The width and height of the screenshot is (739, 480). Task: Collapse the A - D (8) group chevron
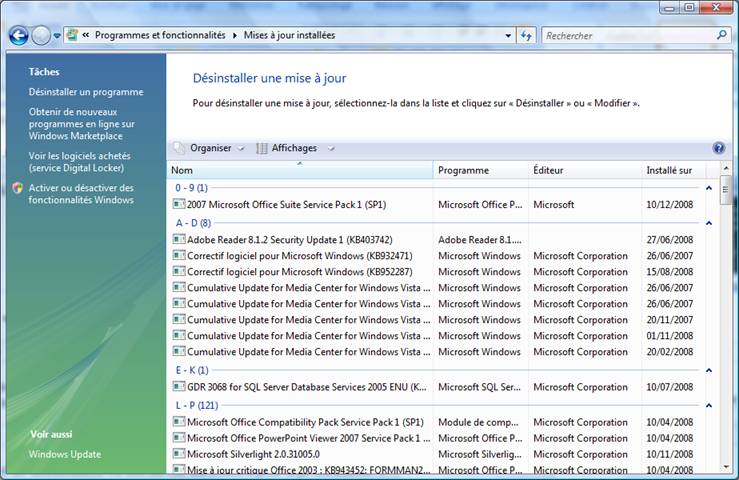(708, 223)
